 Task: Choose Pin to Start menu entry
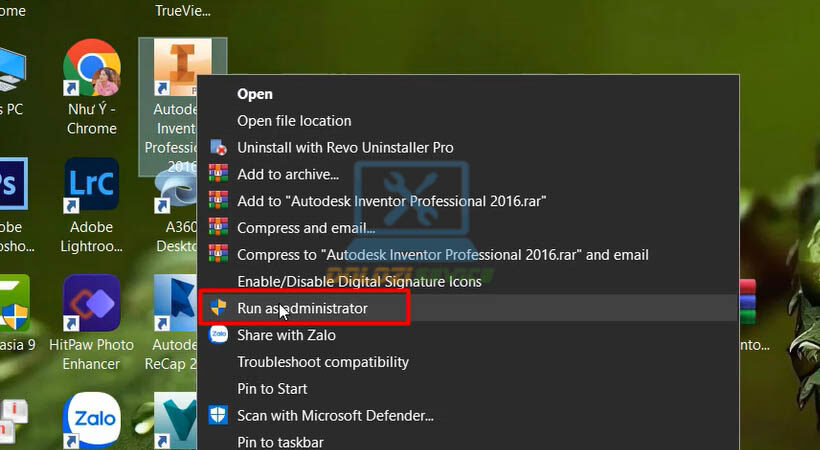272,389
